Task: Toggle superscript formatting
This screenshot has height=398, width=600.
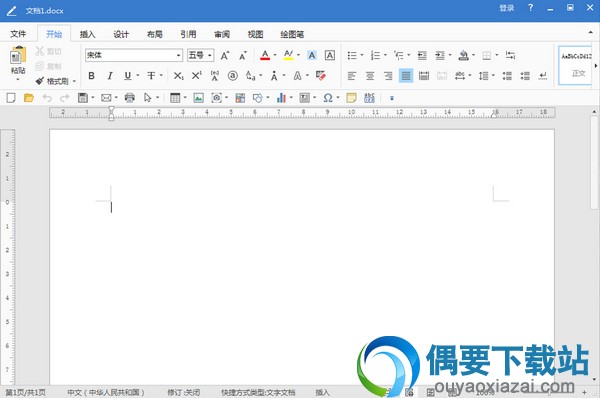Action: pos(196,76)
